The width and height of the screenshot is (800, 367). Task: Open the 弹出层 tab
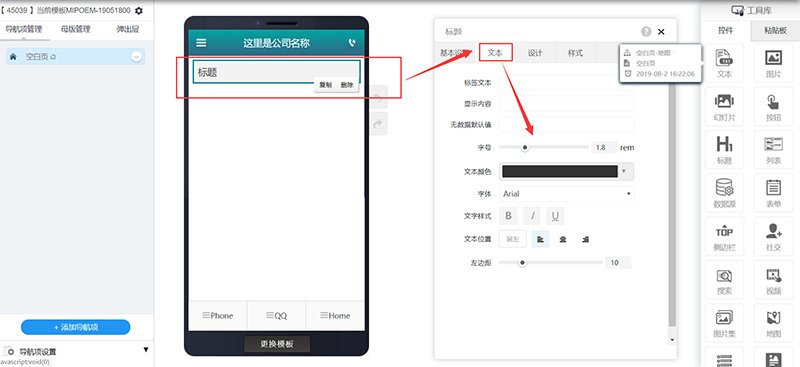point(127,29)
